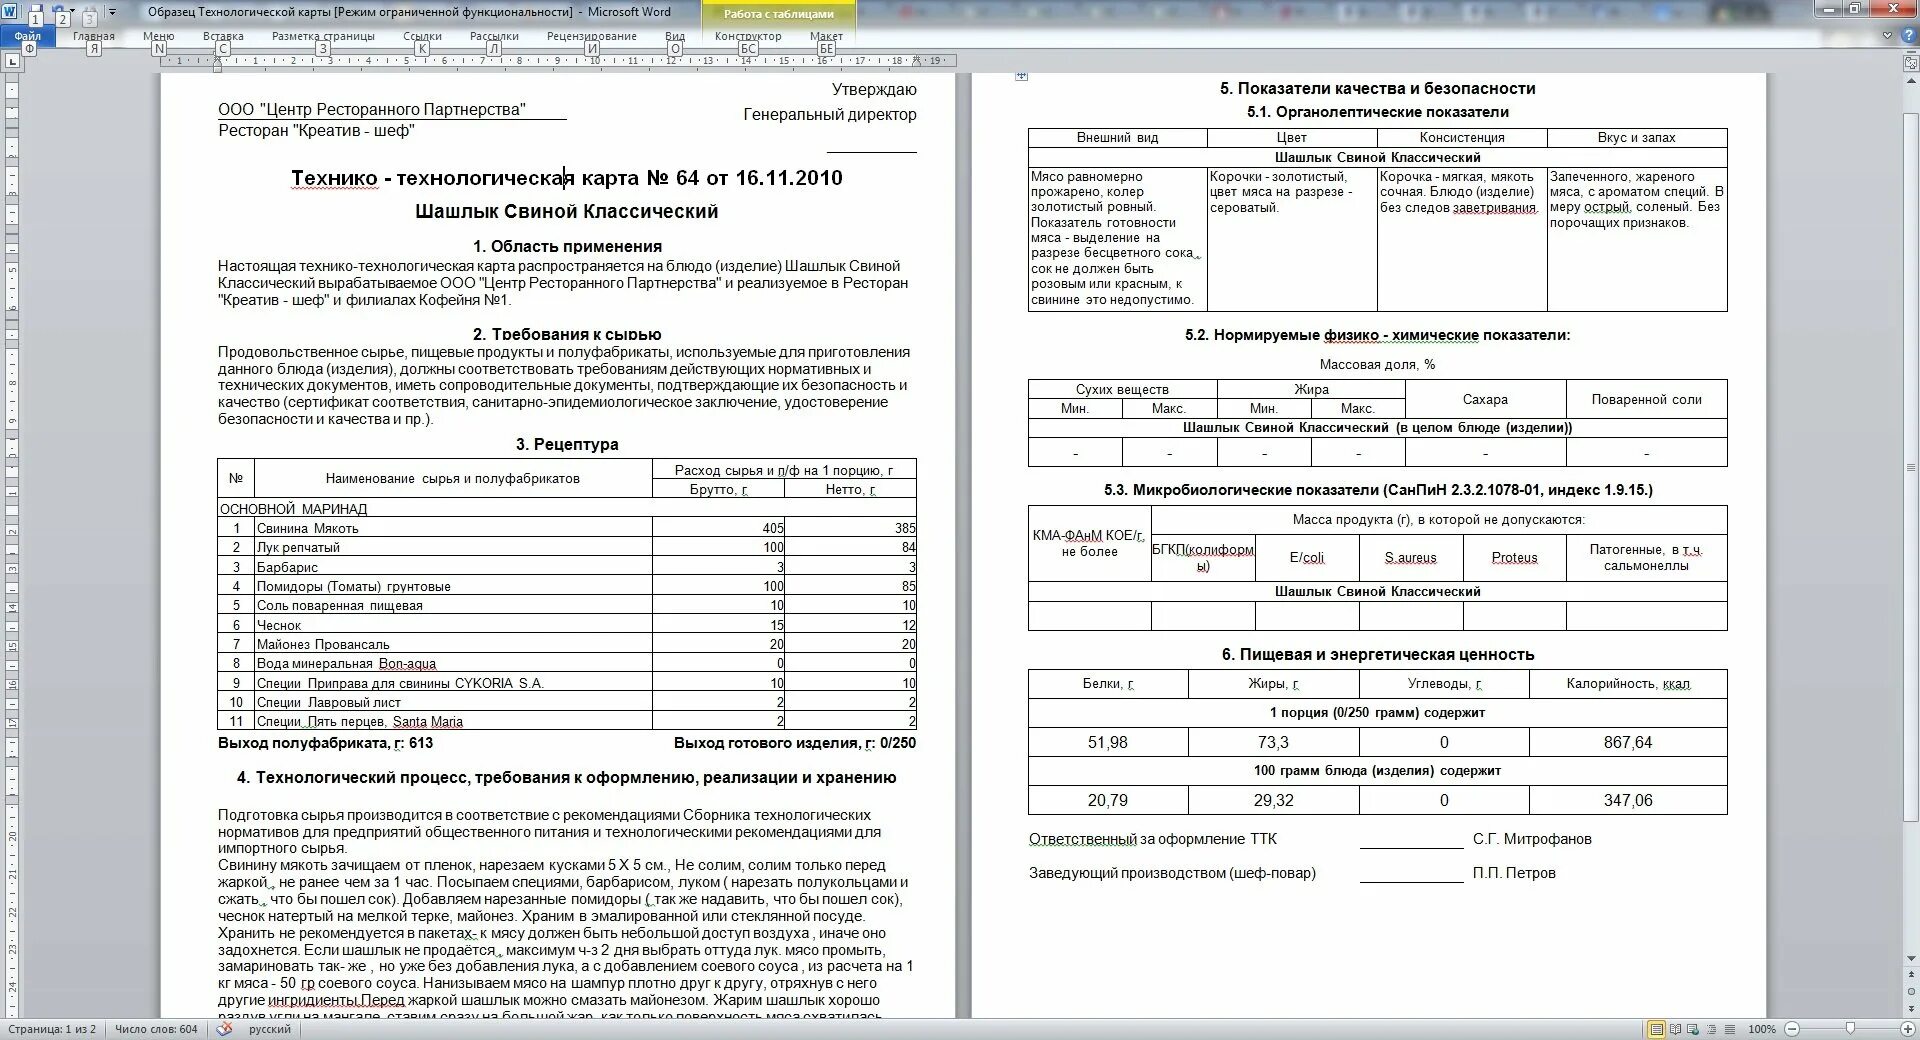Click the cell 'Свинина Мякоть' in recipe table

(453, 528)
